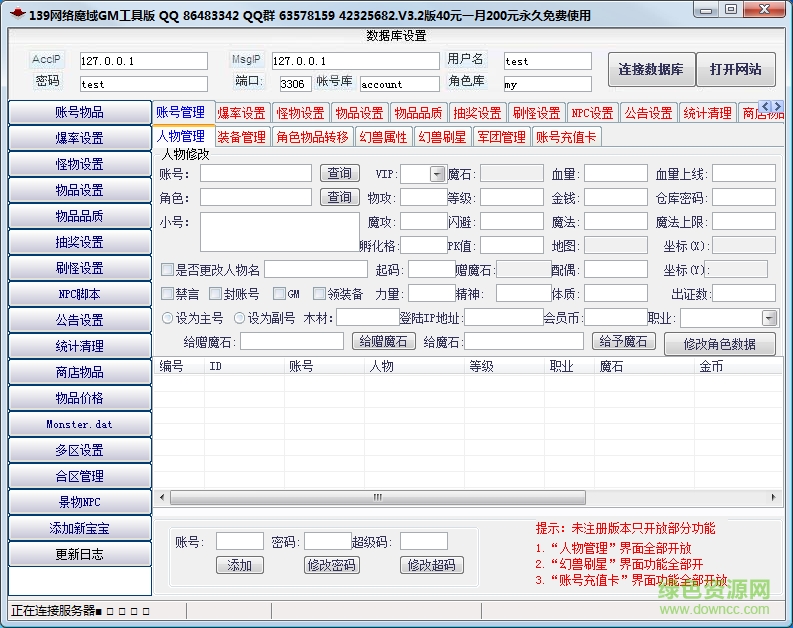This screenshot has height=628, width=793.
Task: Open the VIP dropdown list
Action: pyautogui.click(x=437, y=174)
